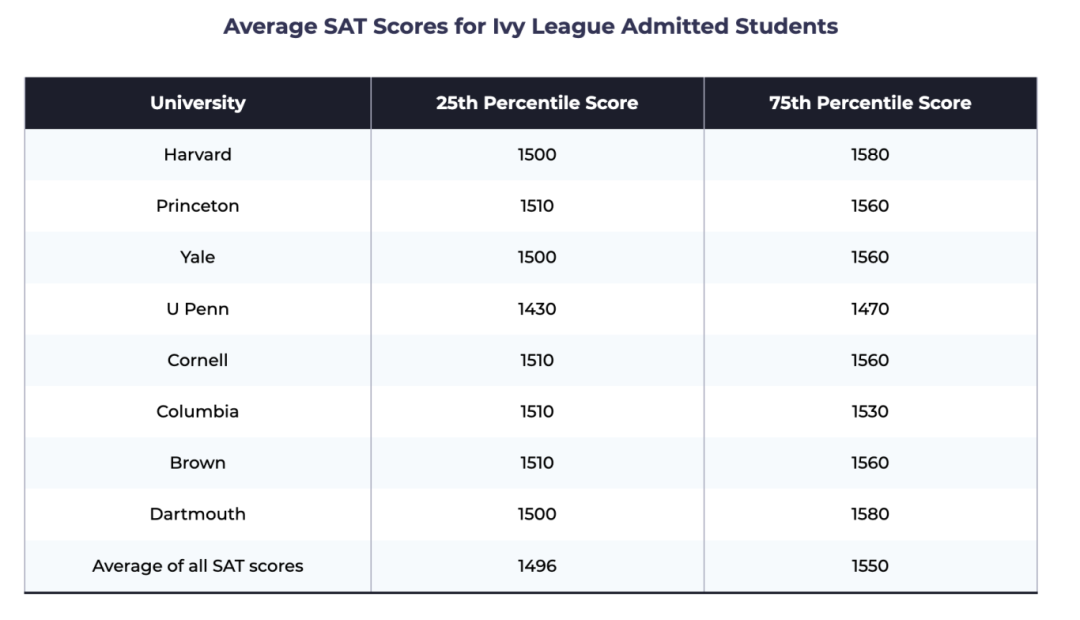Click the Dartmouth table cell
The height and width of the screenshot is (620, 1080).
pos(197,514)
